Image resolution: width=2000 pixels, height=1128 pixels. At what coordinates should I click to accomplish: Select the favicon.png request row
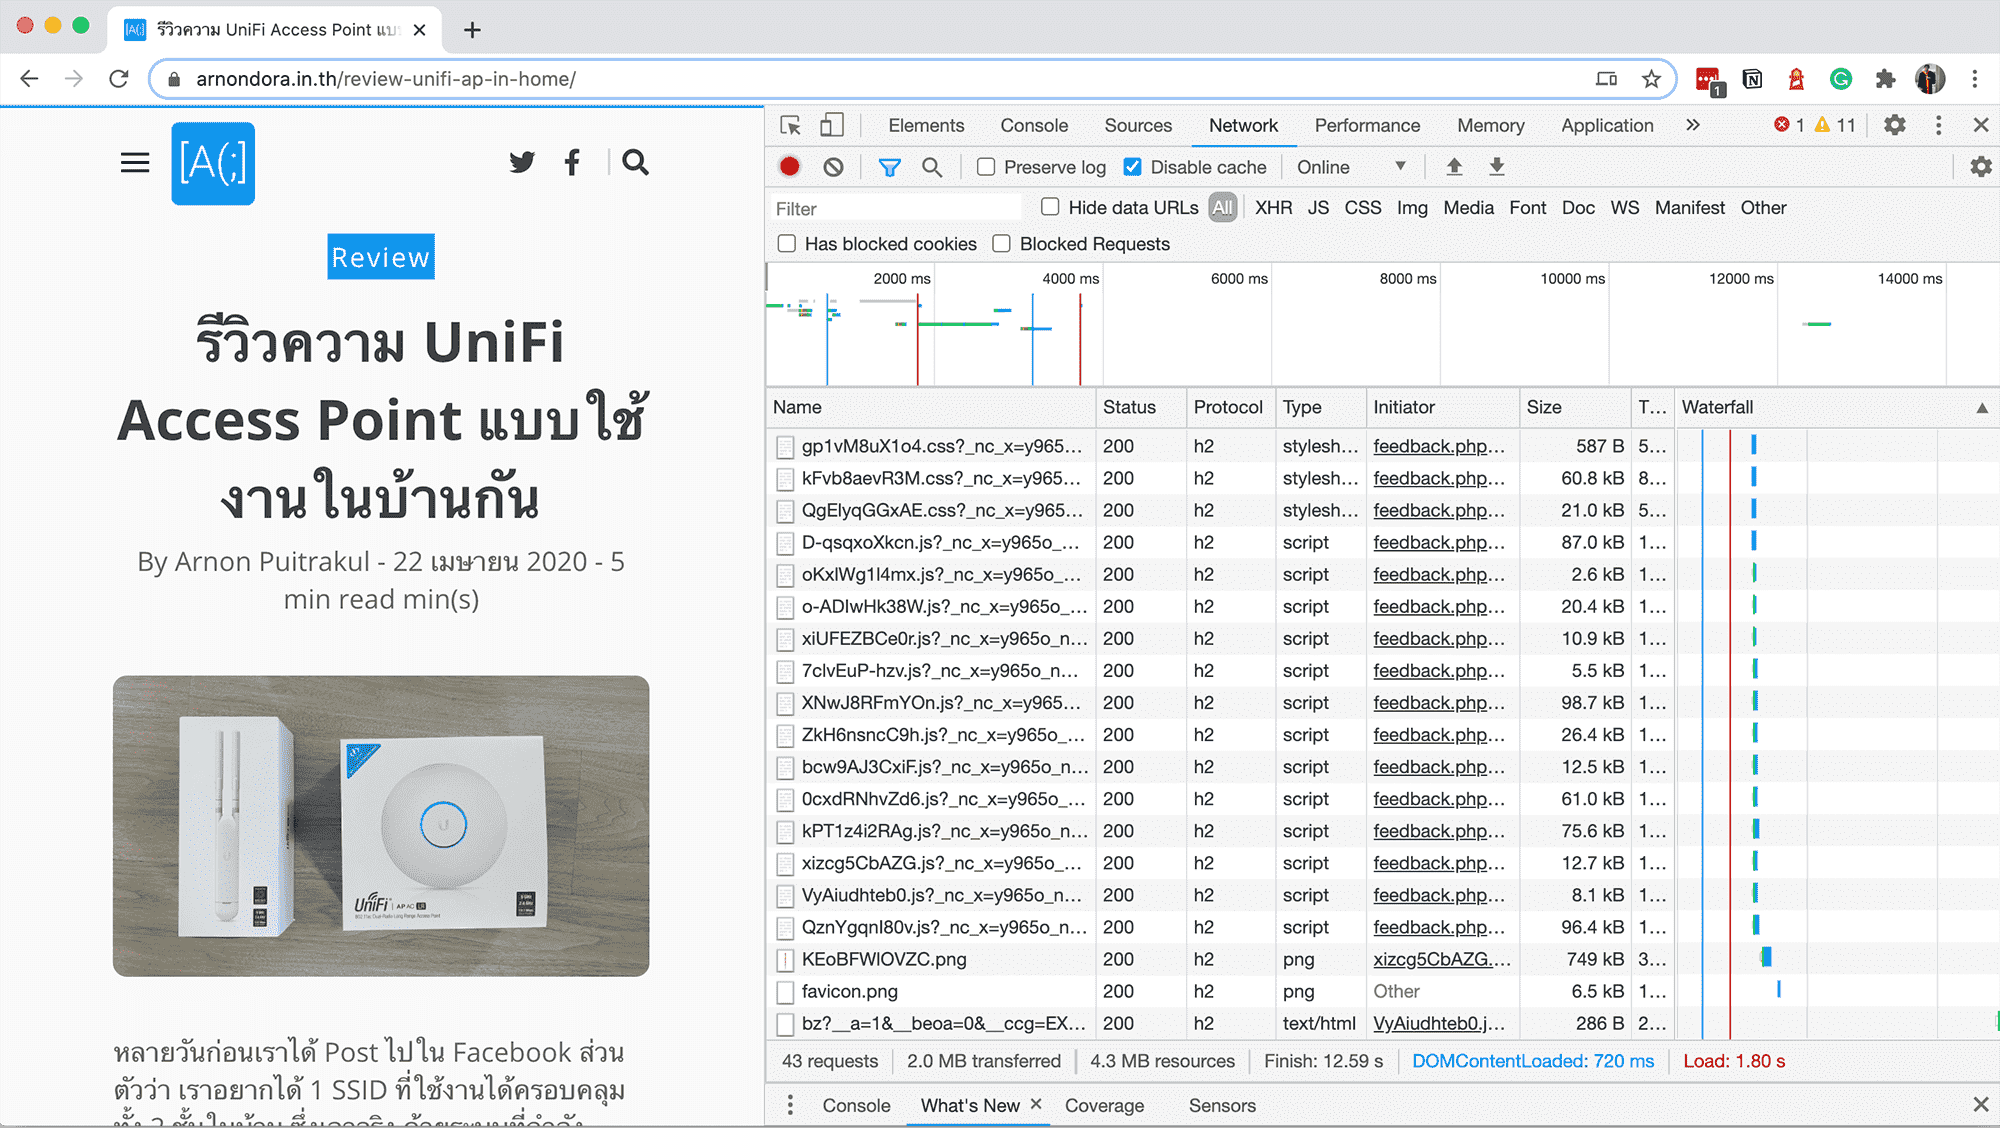click(x=1382, y=991)
